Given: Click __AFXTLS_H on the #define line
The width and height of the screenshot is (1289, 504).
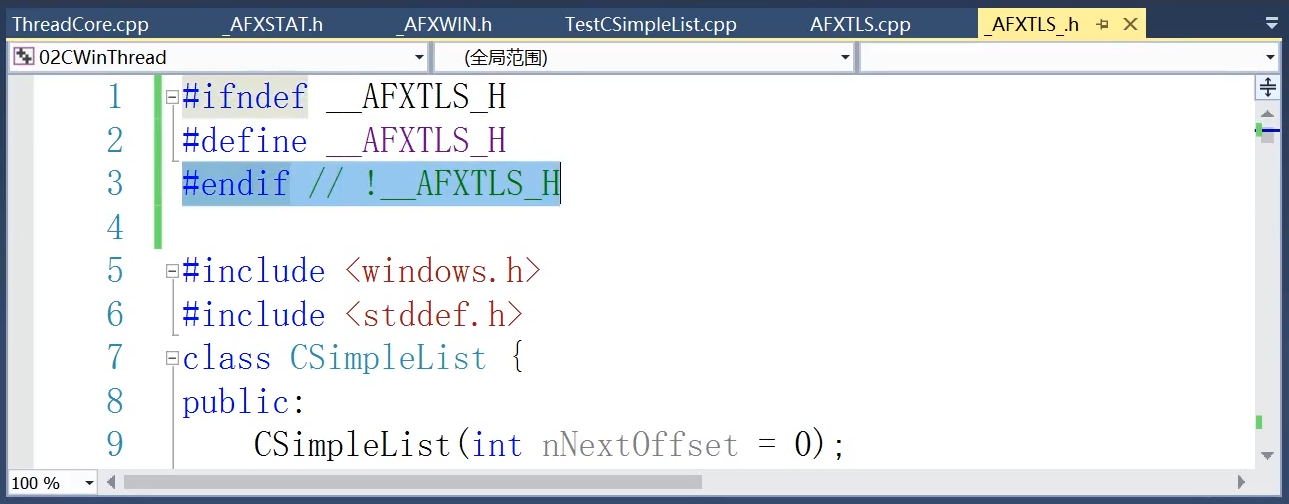Looking at the screenshot, I should point(416,140).
